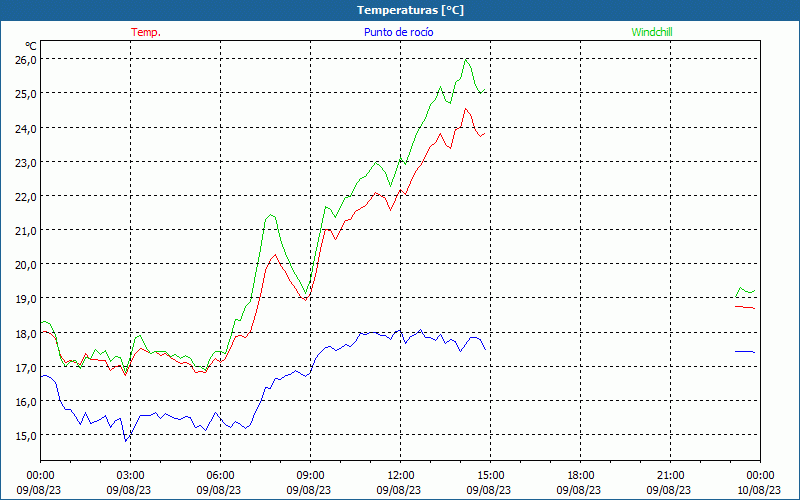The image size is (800, 500).
Task: Click the 26,0 y-axis value
Action: click(26, 60)
